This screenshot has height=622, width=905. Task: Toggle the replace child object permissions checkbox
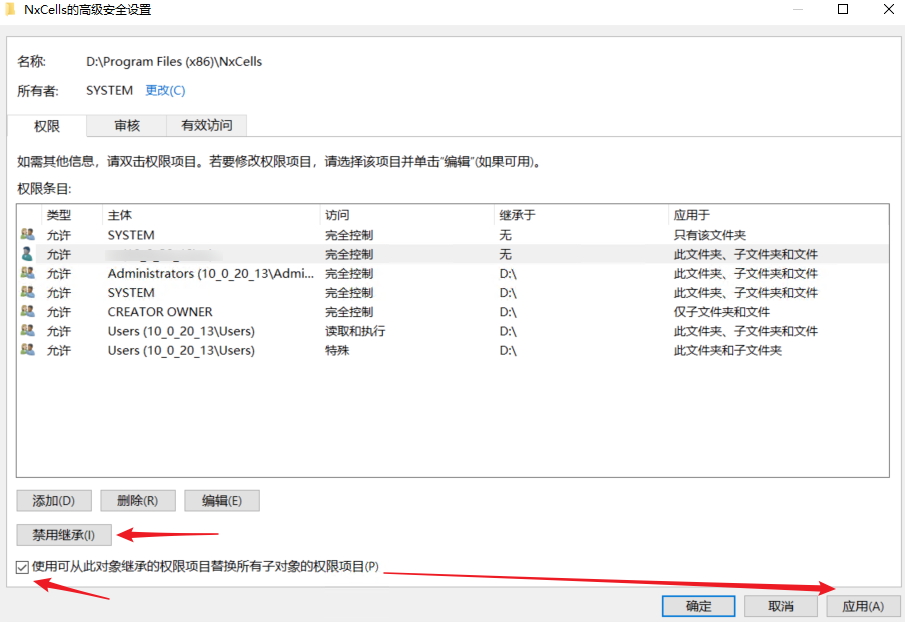point(23,567)
